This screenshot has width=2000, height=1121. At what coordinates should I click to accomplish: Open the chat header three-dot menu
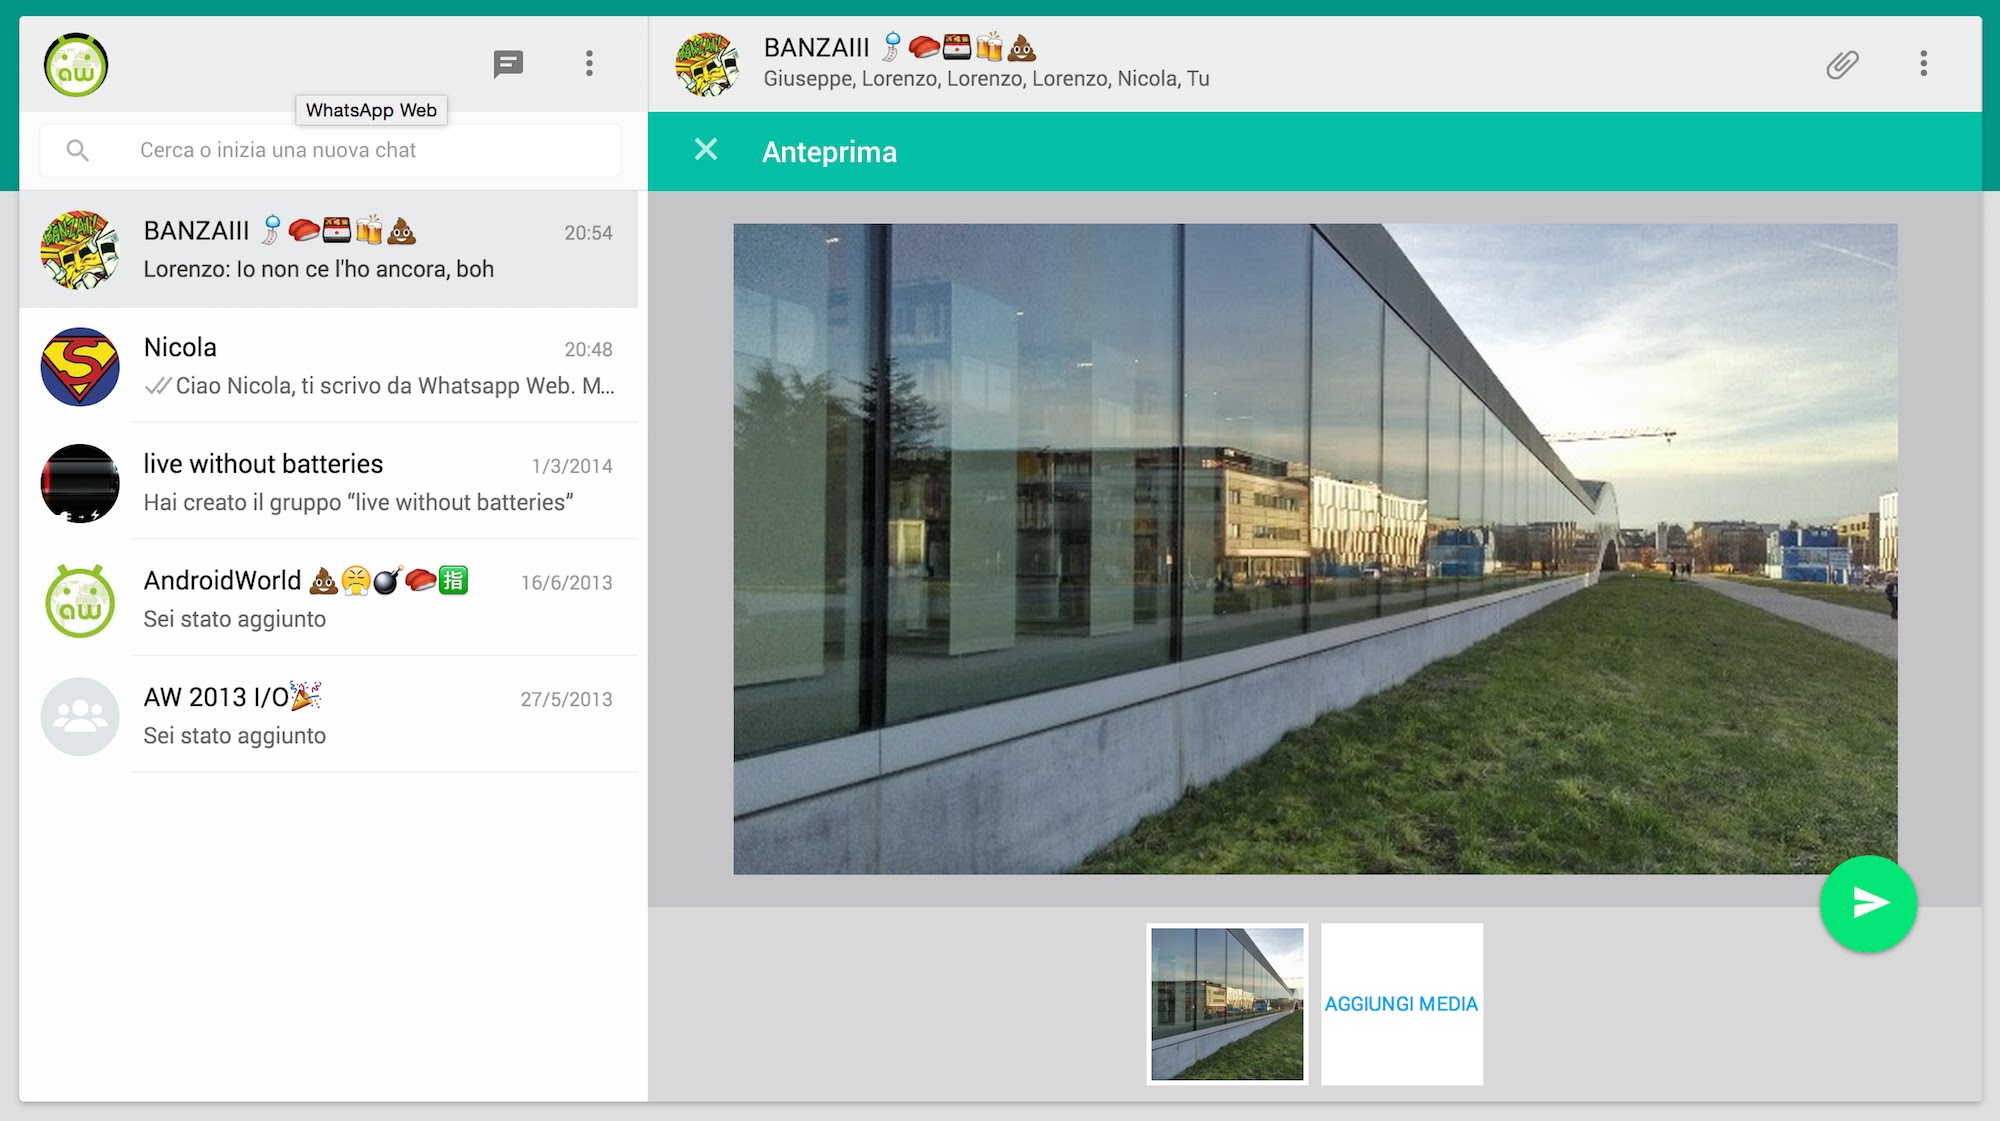tap(1923, 64)
